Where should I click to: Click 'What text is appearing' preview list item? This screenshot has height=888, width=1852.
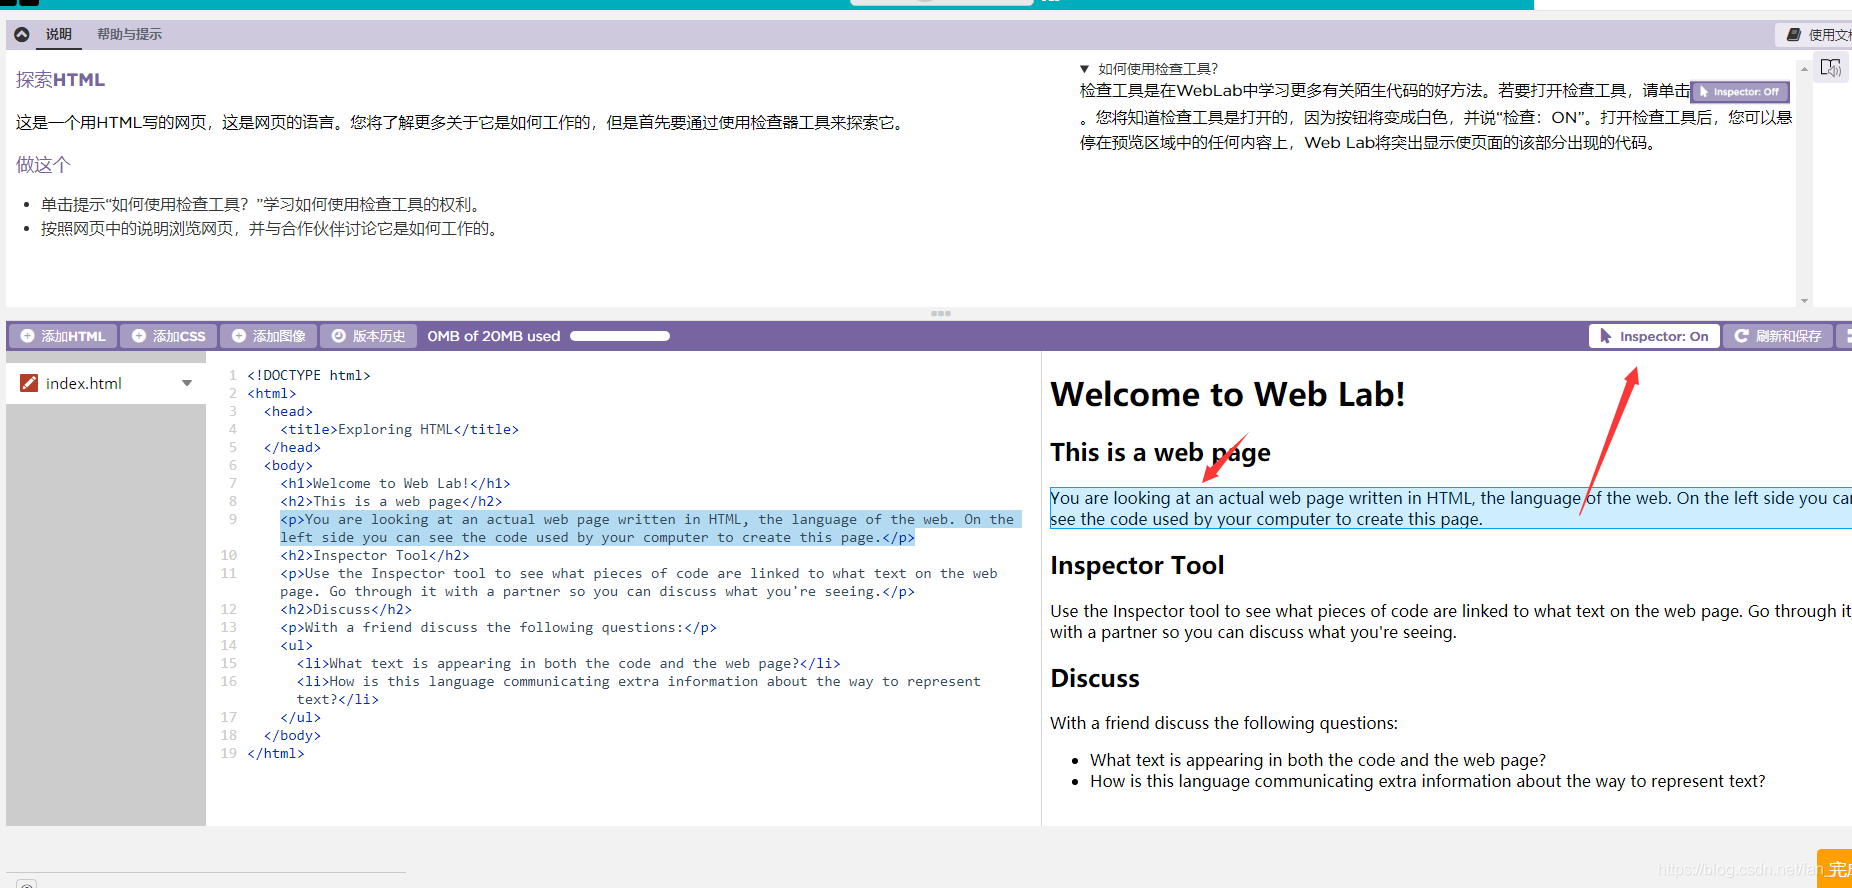pyautogui.click(x=1318, y=760)
